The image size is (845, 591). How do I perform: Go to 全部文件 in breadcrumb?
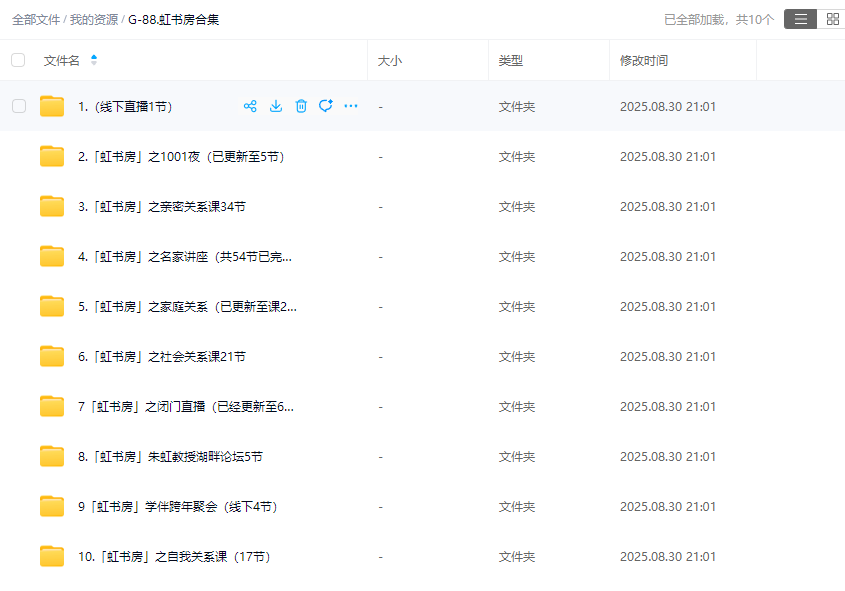point(36,19)
